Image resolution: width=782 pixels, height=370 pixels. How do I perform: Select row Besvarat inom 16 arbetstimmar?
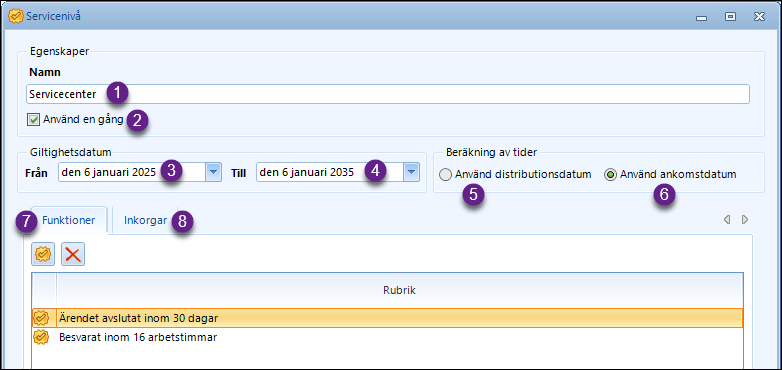click(x=388, y=338)
